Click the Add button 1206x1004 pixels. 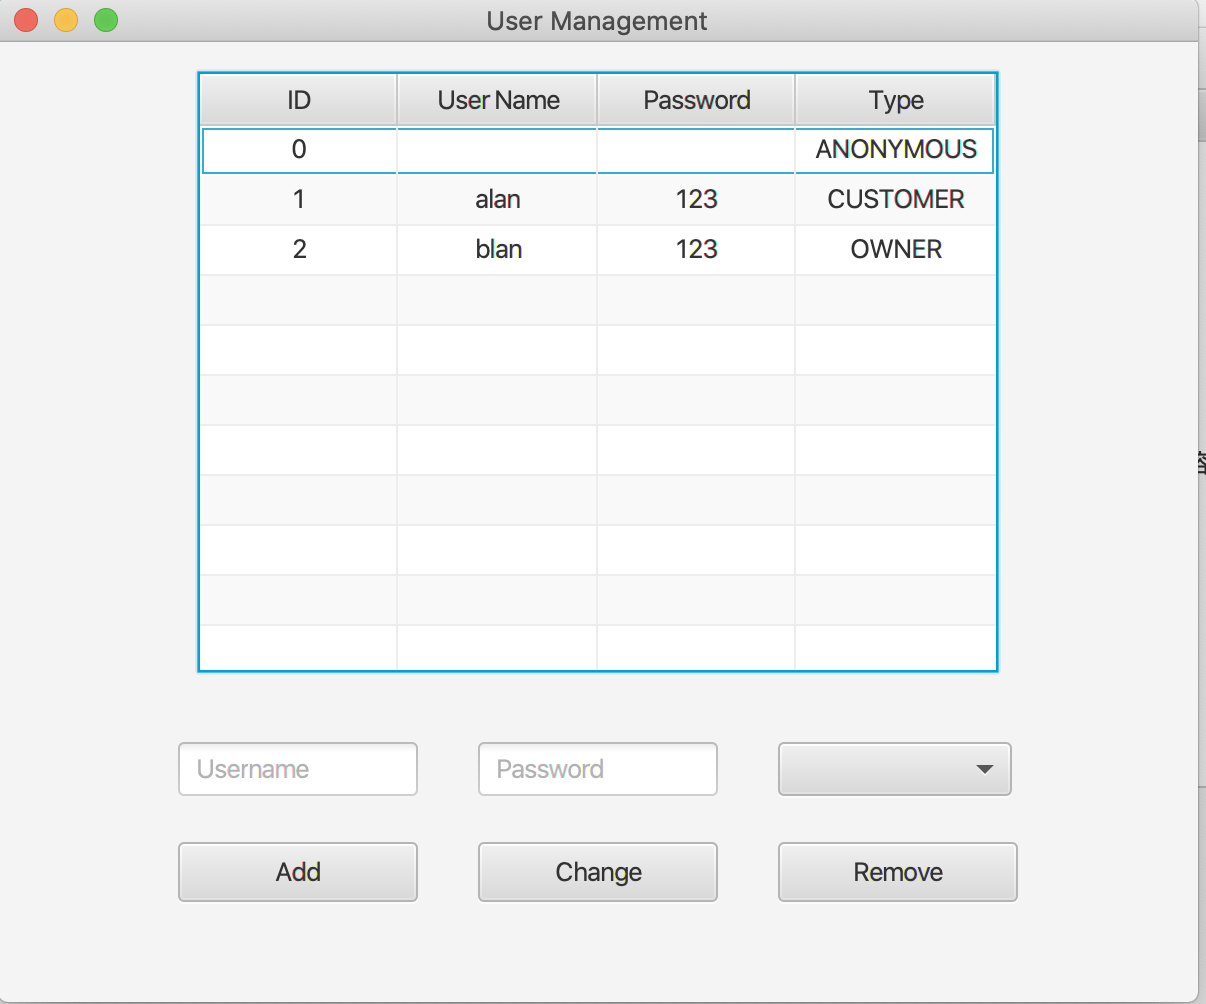(298, 872)
